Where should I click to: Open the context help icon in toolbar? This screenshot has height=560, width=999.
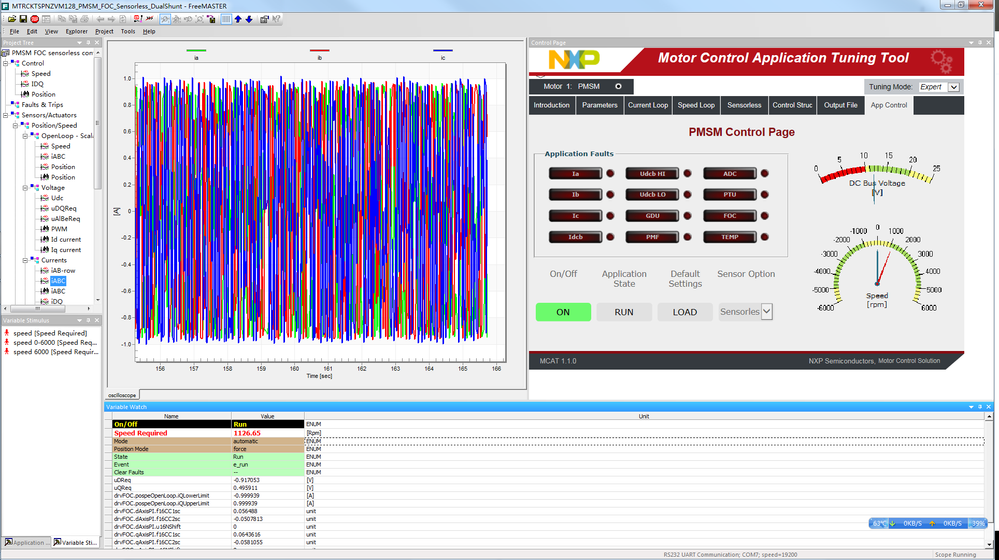(276, 19)
